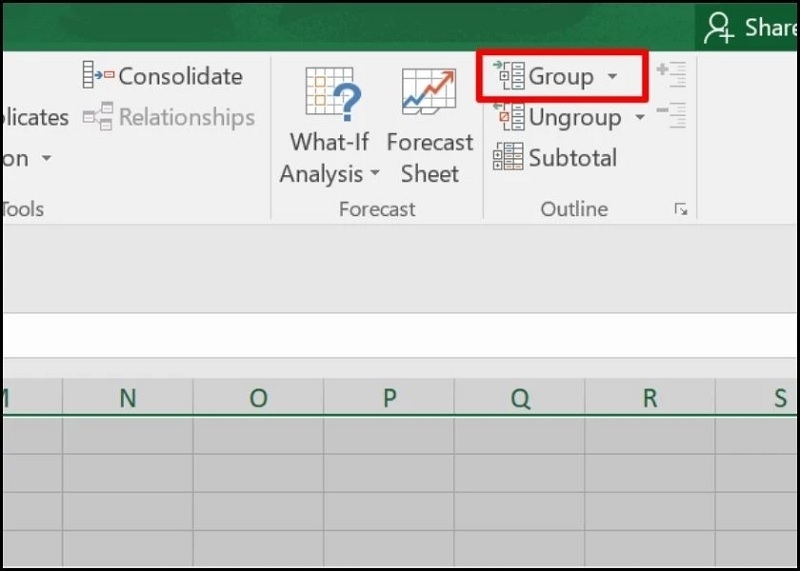Click the Ungroup icon

click(509, 117)
